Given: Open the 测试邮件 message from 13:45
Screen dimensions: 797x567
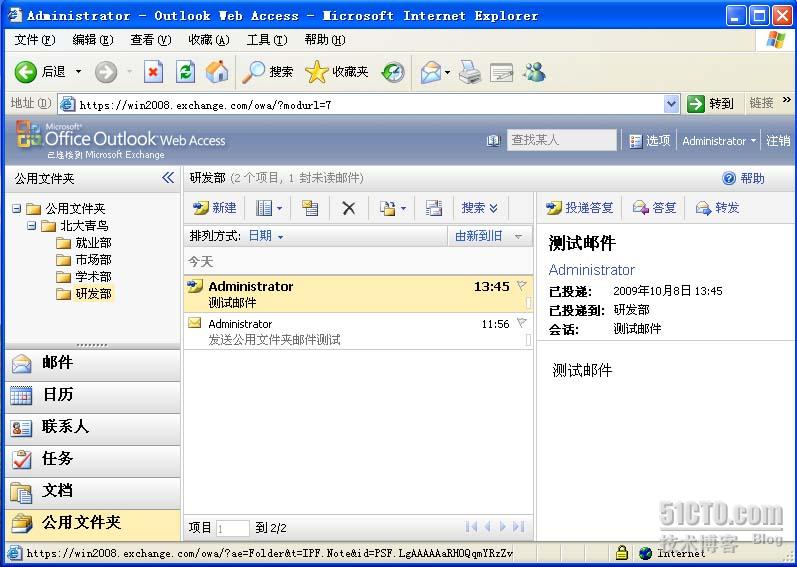Looking at the screenshot, I should (x=358, y=294).
